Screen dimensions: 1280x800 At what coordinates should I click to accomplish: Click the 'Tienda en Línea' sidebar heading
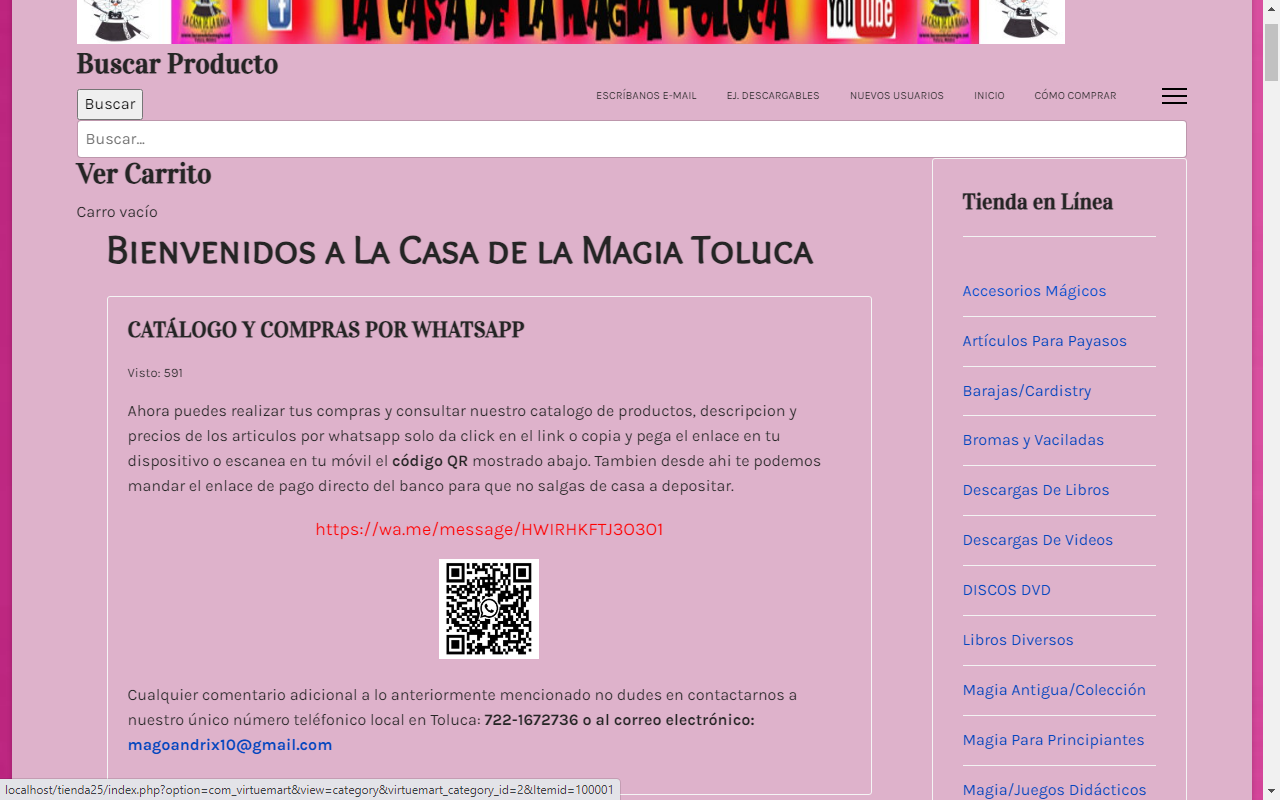pos(1037,202)
